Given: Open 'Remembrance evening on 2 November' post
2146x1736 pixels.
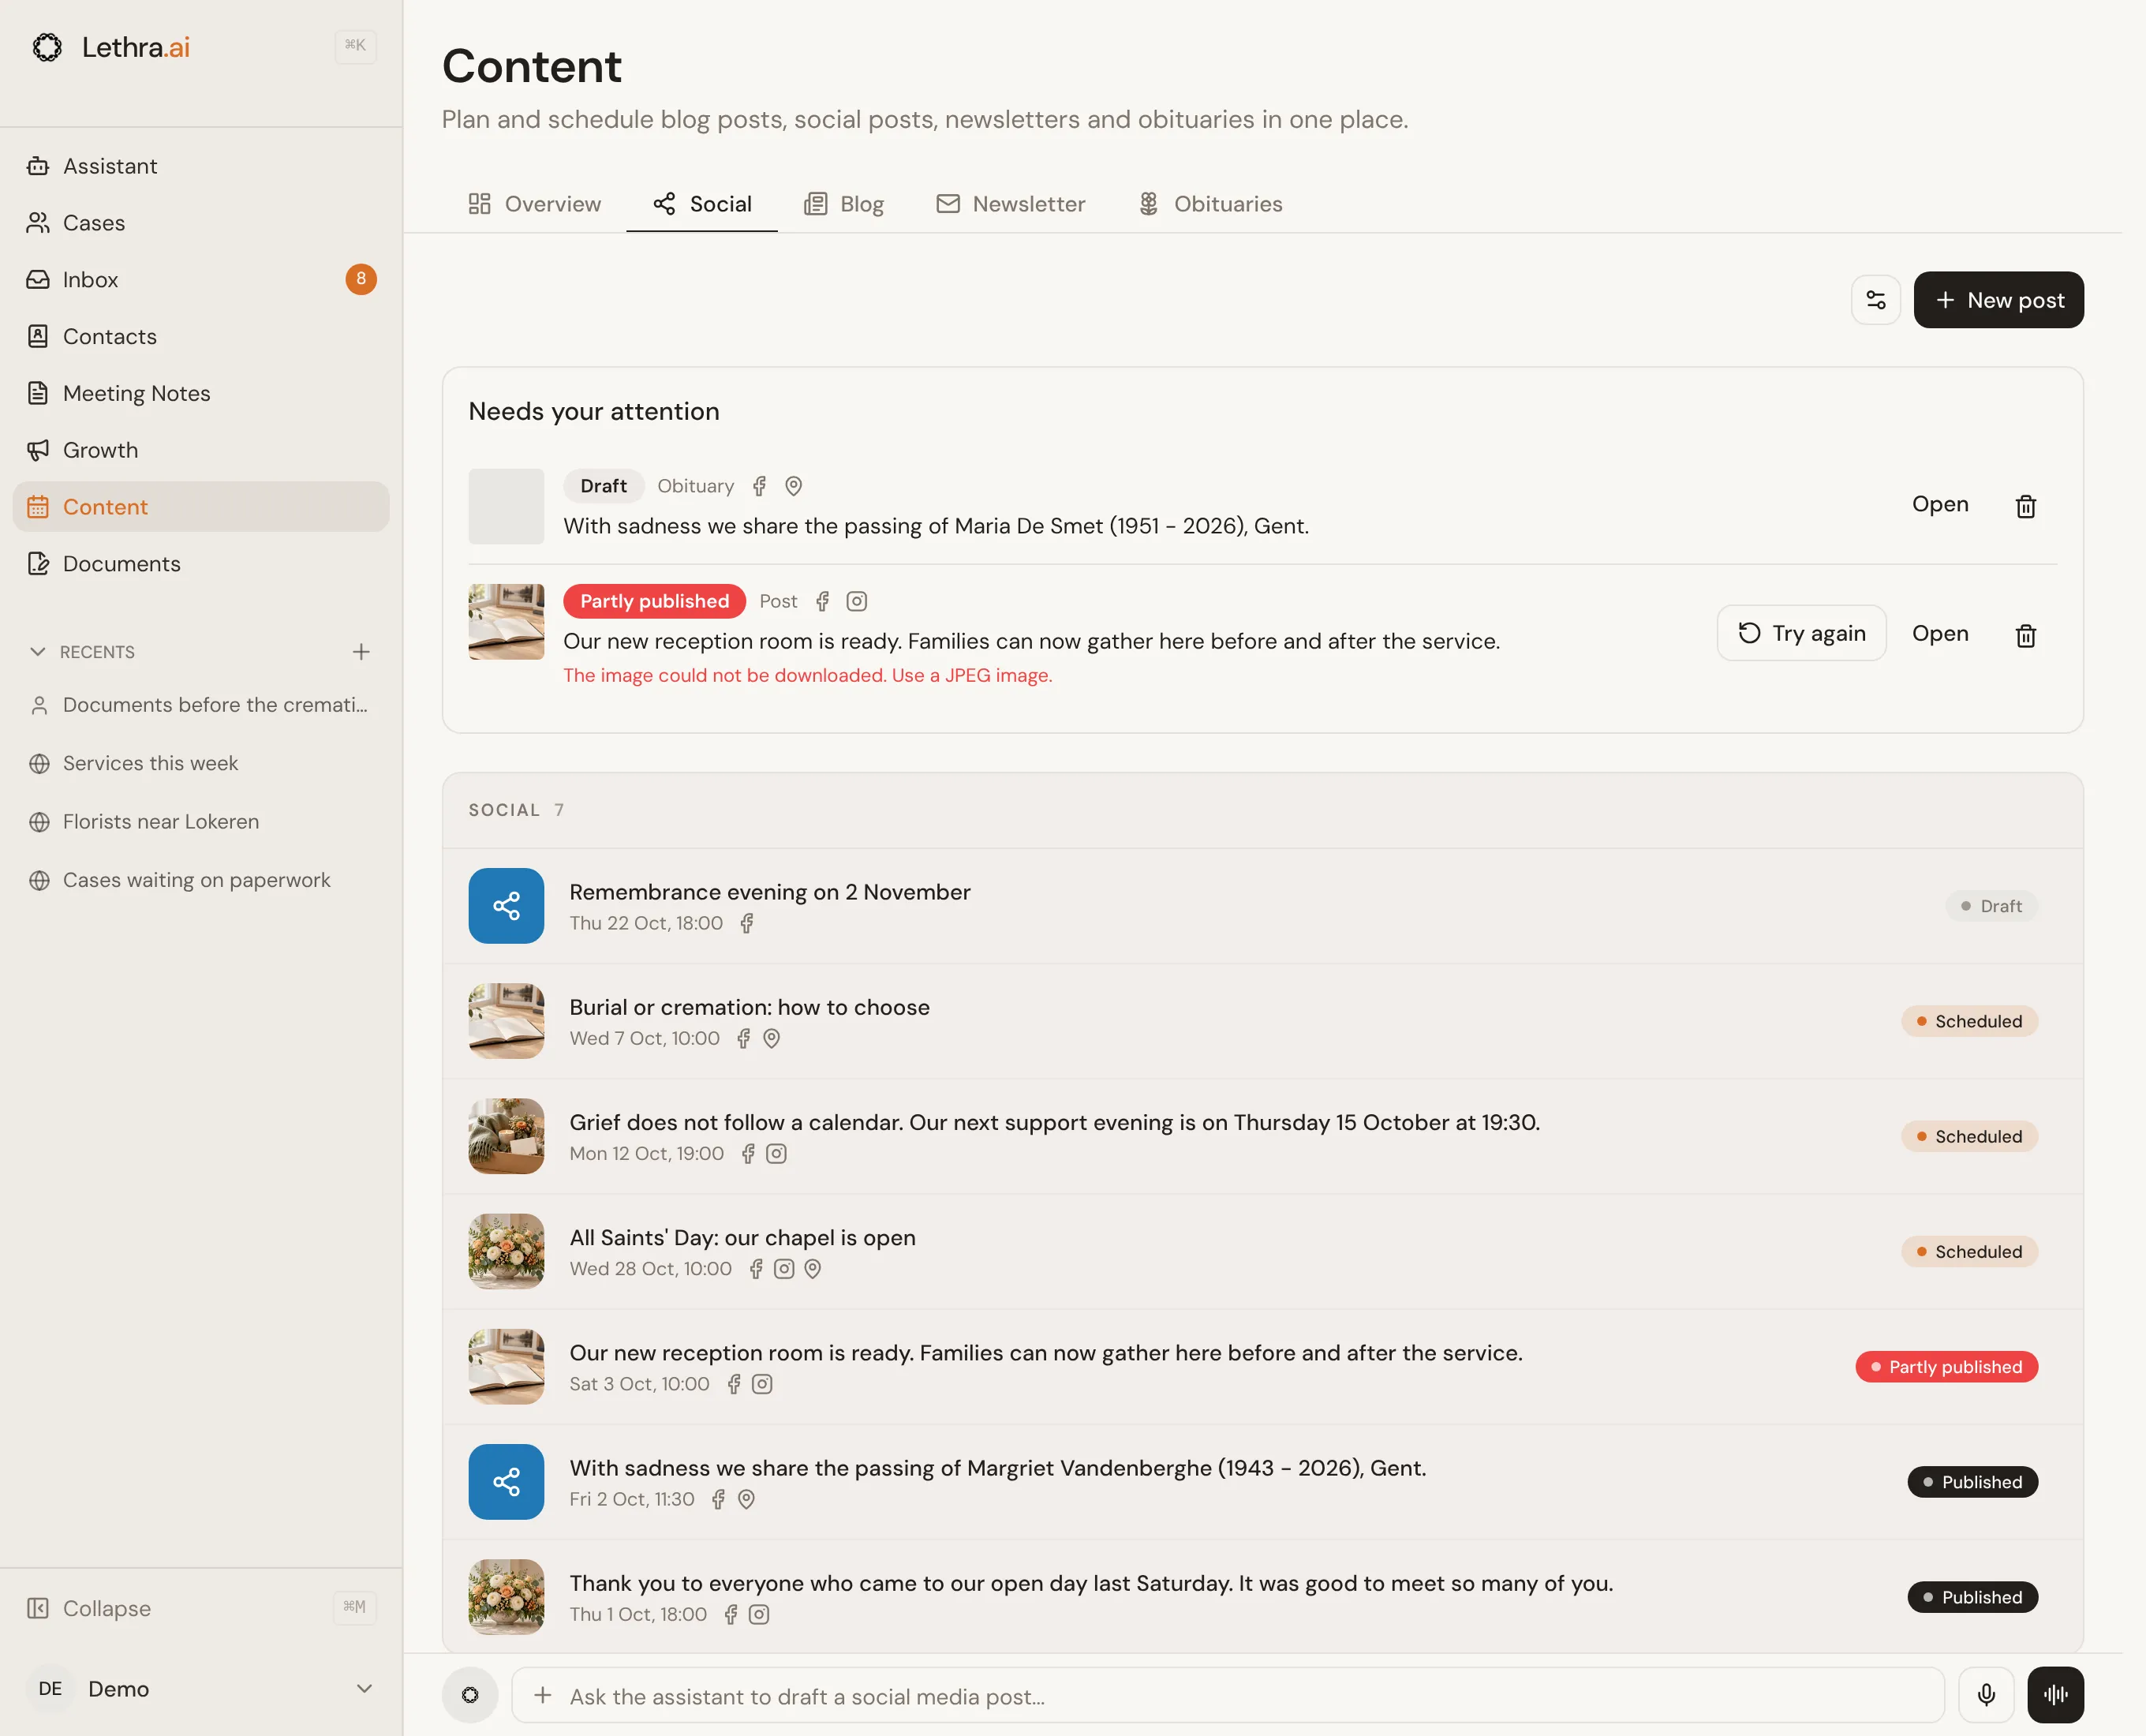Looking at the screenshot, I should pos(1262,906).
